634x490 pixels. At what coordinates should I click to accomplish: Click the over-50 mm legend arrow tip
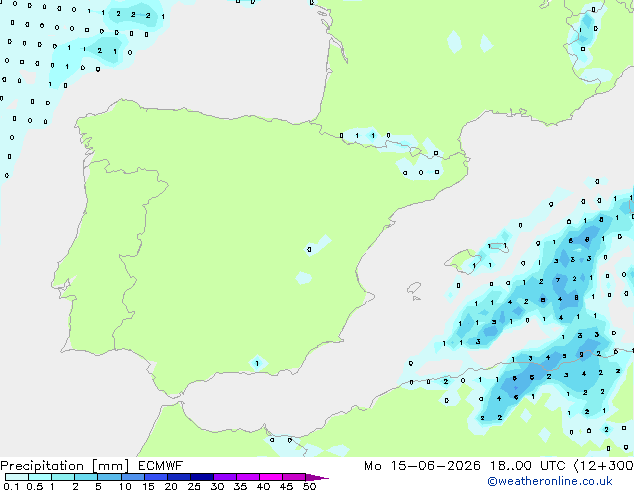tap(317, 477)
